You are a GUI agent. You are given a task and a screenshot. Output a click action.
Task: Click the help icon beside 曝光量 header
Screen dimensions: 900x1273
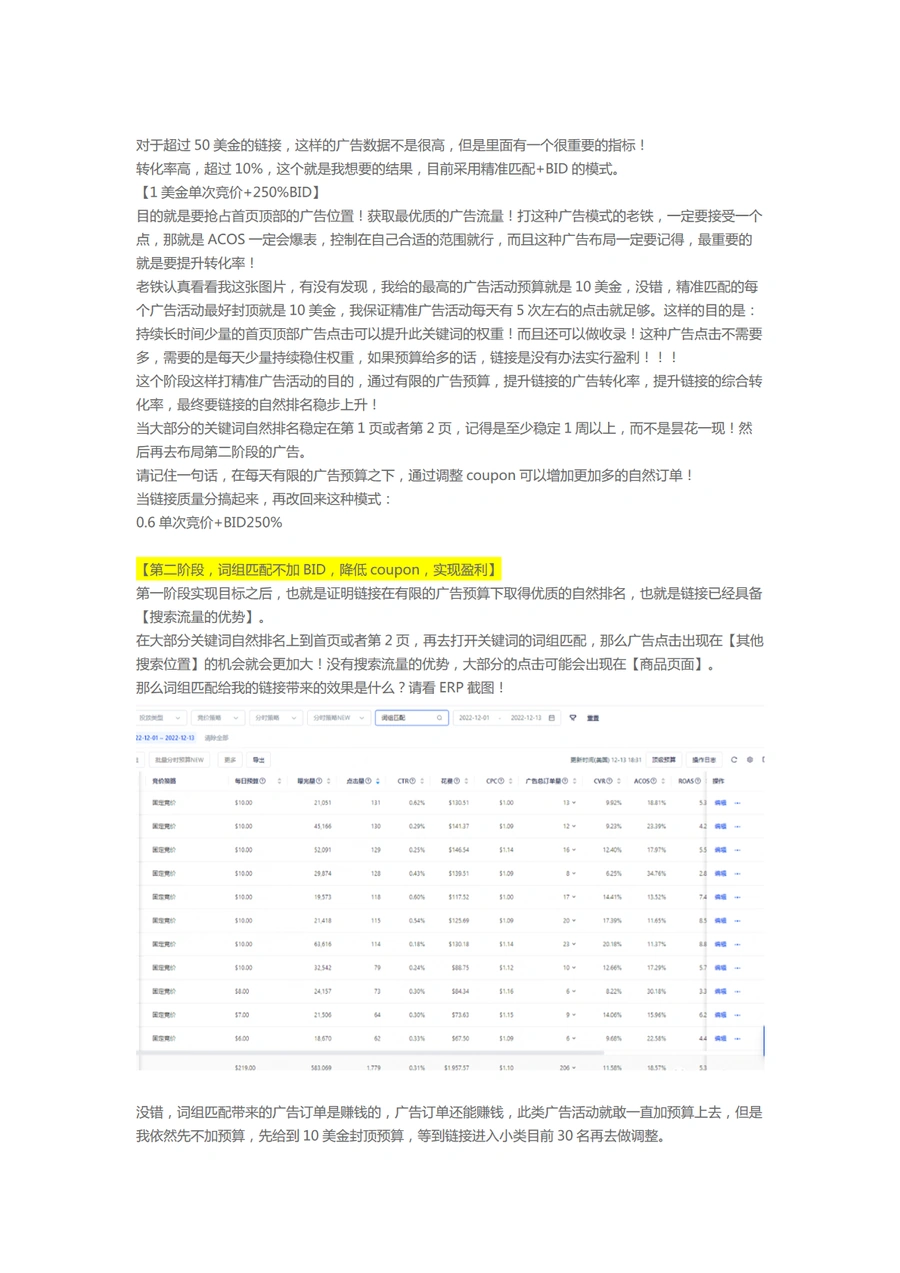click(x=319, y=781)
